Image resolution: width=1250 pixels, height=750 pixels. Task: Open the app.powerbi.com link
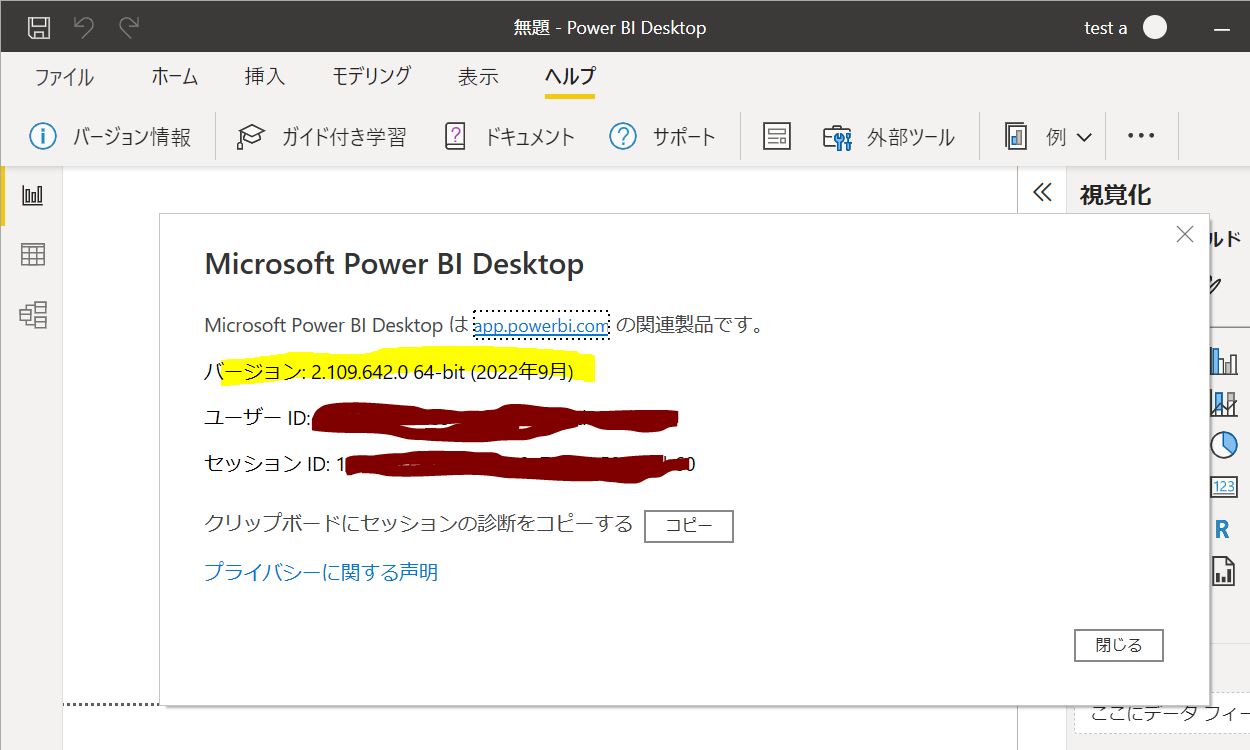(x=541, y=325)
